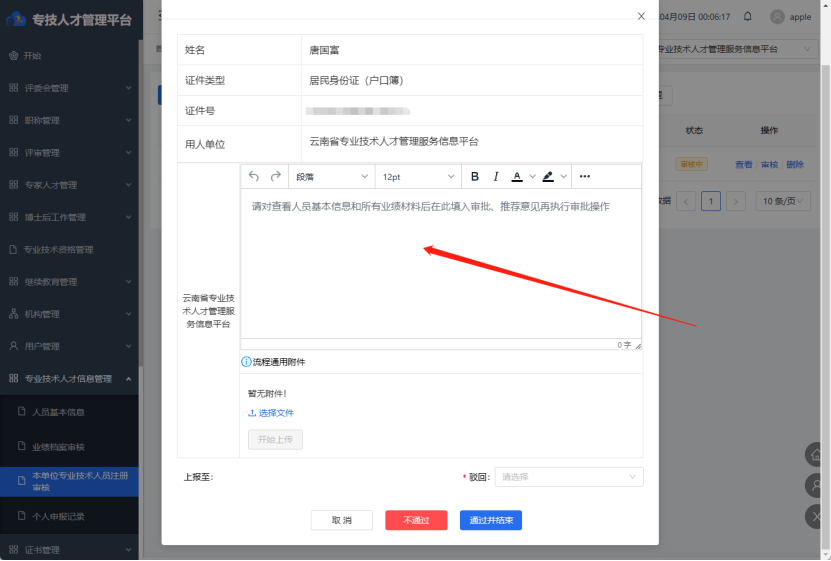Click the 取消 cancel button
The image size is (831, 561).
[x=342, y=520]
